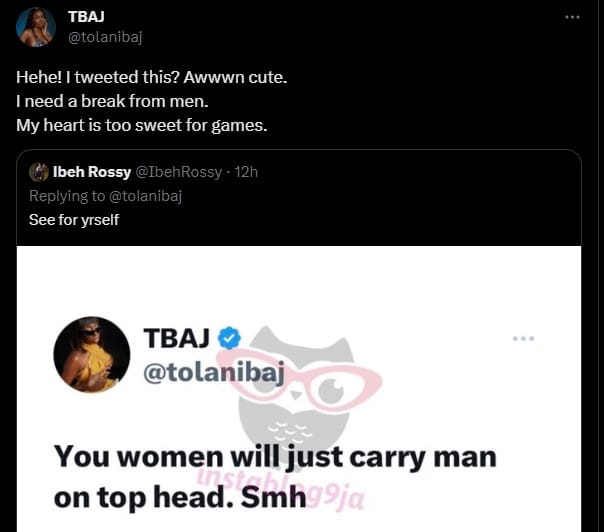Click the @IbehRossy handle
604x532 pixels.
point(179,172)
